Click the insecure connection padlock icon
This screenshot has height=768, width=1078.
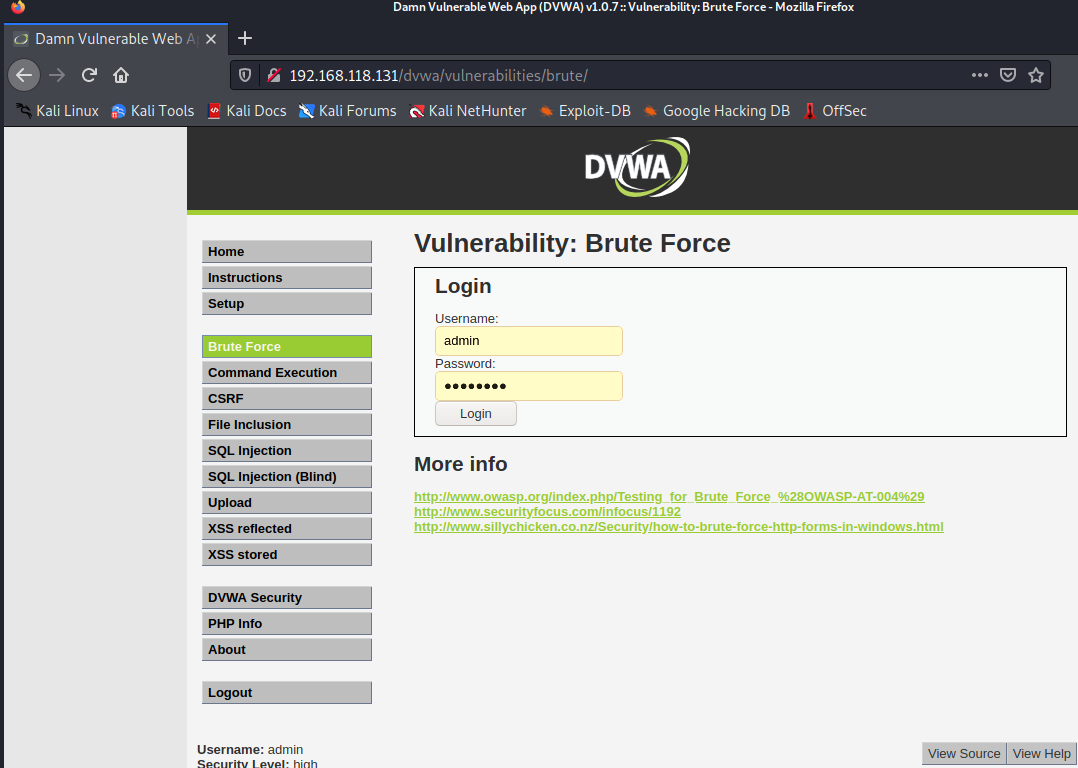point(274,76)
